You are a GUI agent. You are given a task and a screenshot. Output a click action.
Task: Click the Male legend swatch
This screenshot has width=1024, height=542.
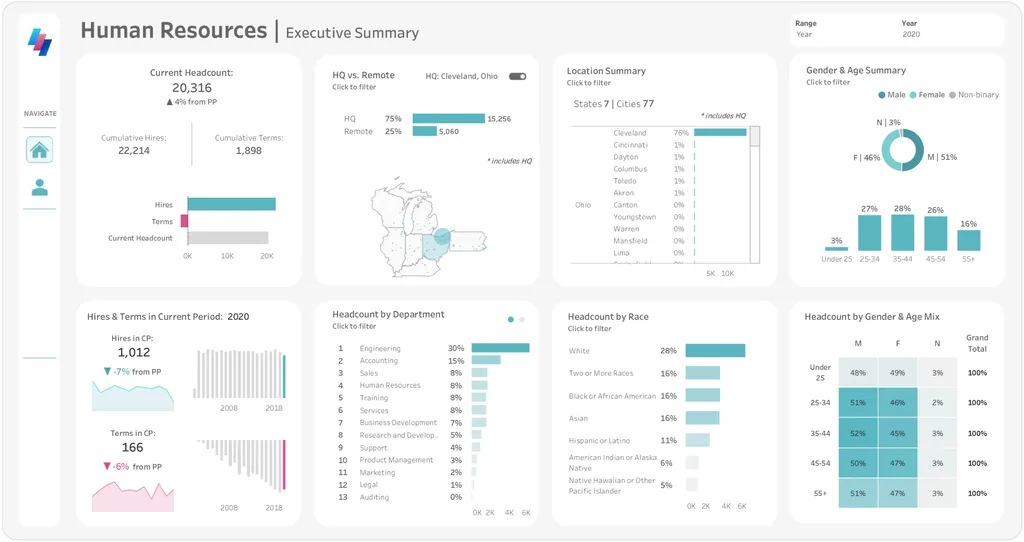(882, 95)
